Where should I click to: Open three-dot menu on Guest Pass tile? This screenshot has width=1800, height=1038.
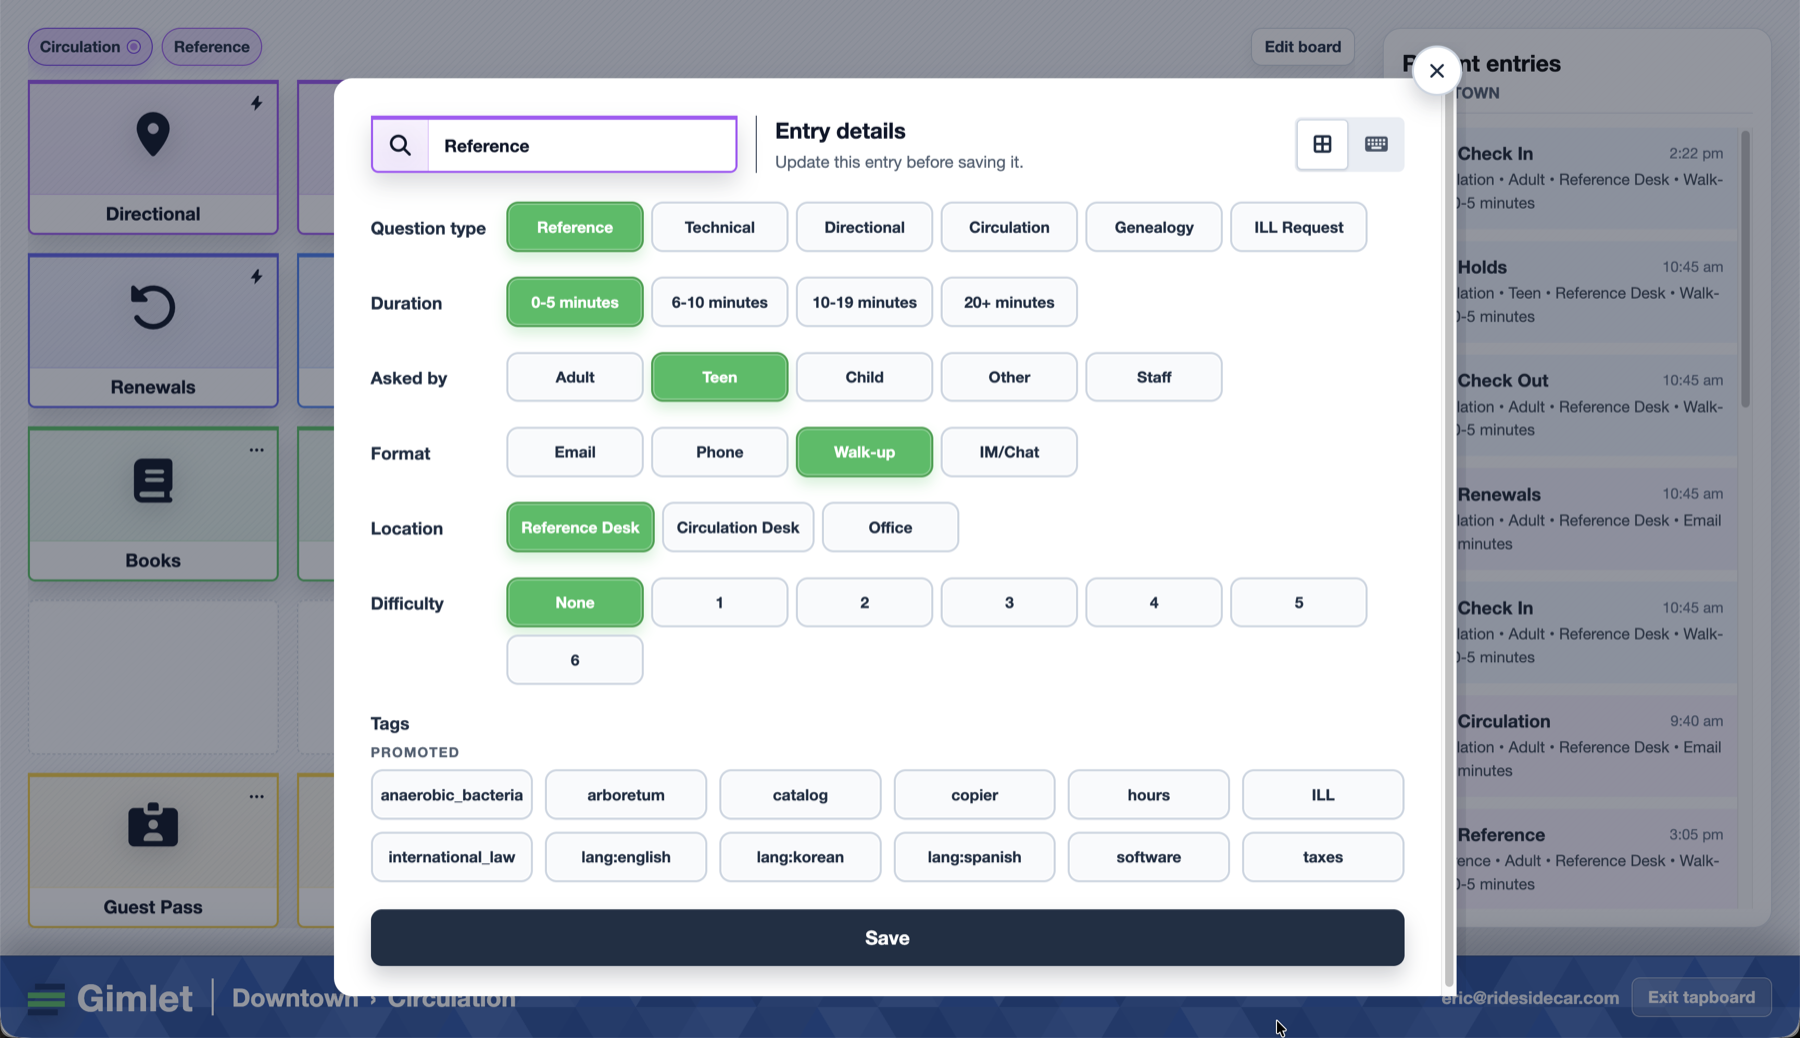click(x=257, y=797)
